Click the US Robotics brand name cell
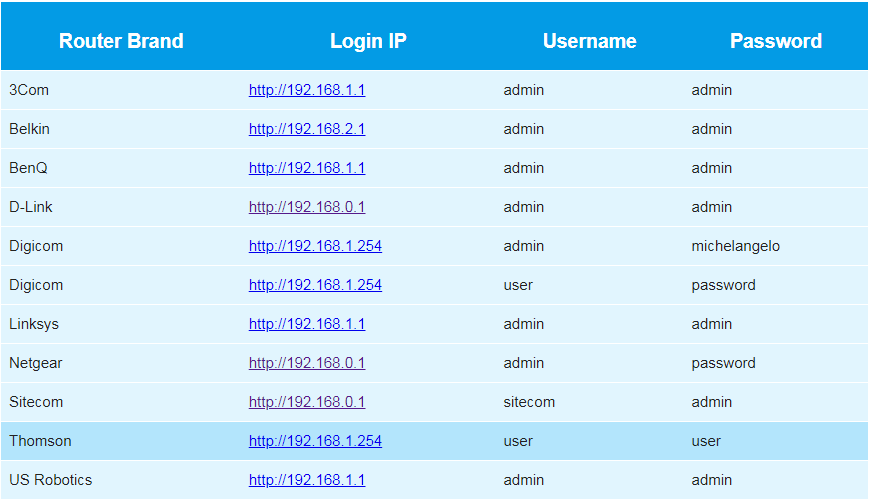873x502 pixels. pyautogui.click(x=50, y=480)
